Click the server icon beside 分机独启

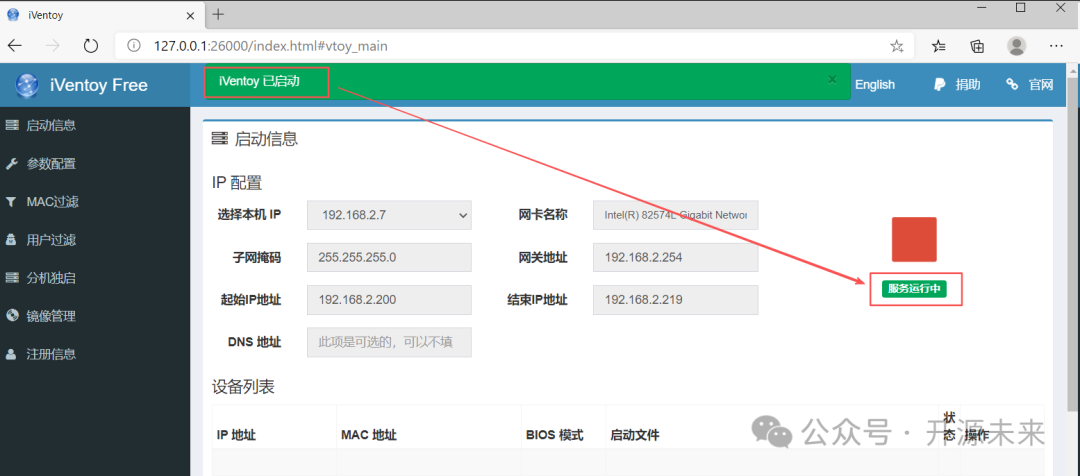point(11,278)
